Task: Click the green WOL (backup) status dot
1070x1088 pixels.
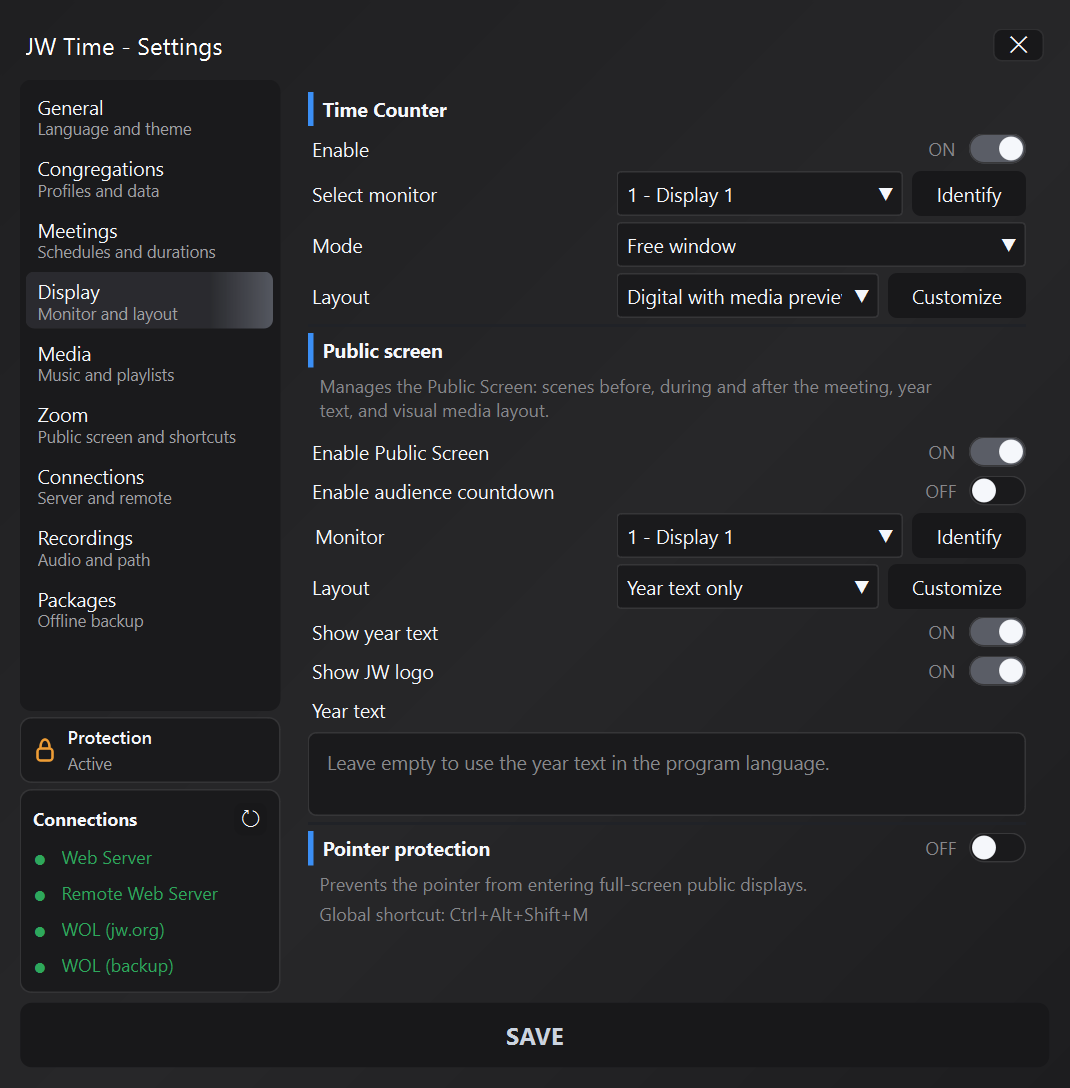Action: [x=40, y=967]
